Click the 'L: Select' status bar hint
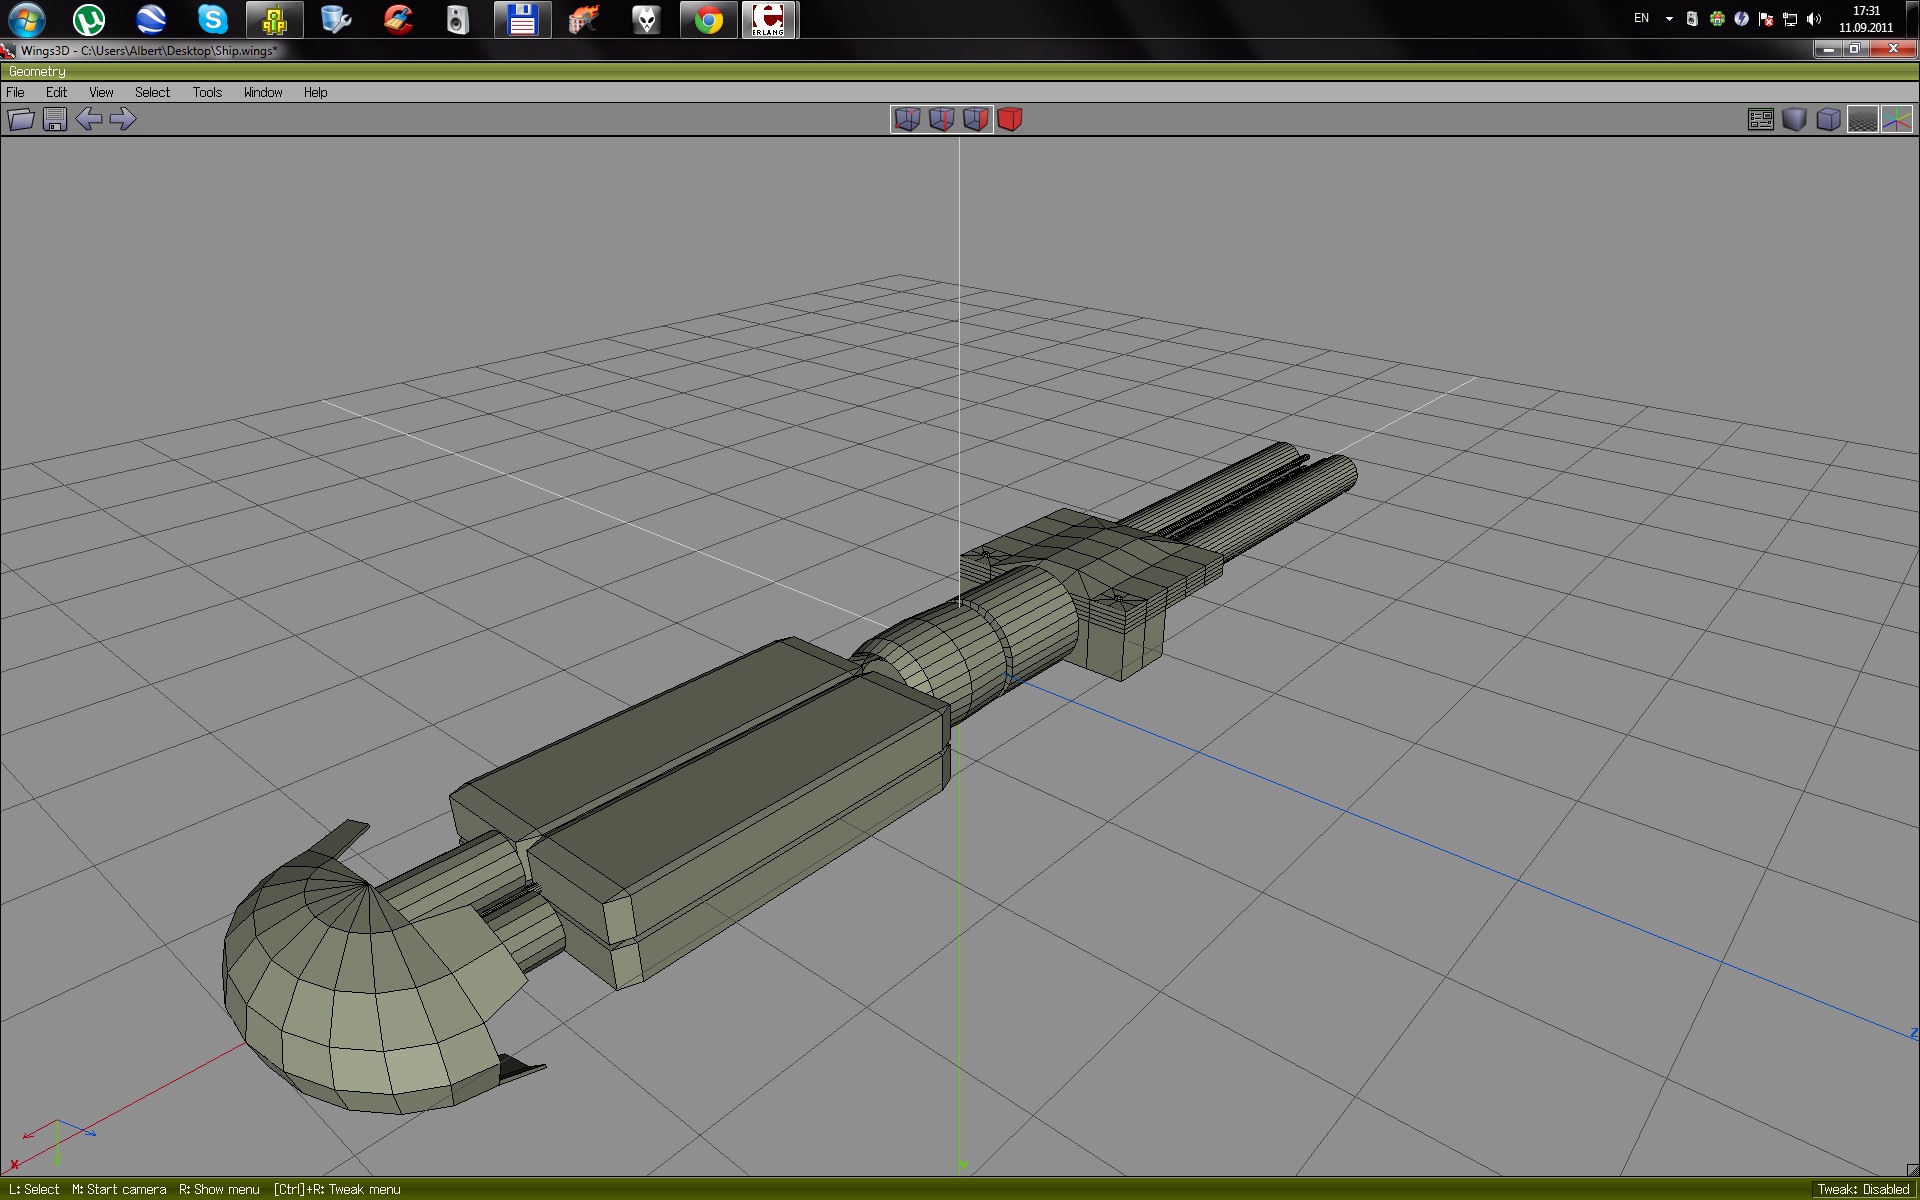The image size is (1920, 1200). [34, 1189]
